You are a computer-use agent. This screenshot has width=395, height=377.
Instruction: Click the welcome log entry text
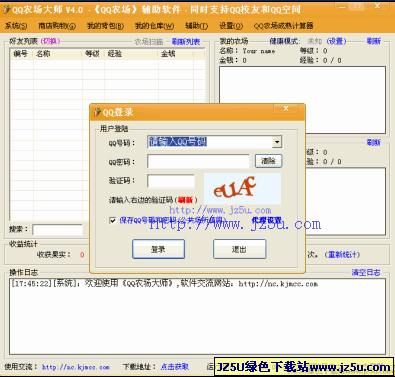[164, 284]
